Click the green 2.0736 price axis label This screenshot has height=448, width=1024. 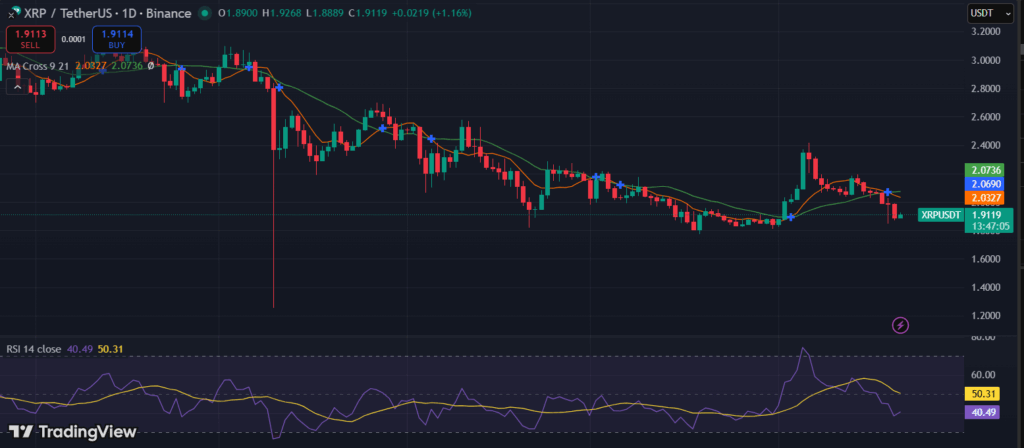click(x=982, y=170)
